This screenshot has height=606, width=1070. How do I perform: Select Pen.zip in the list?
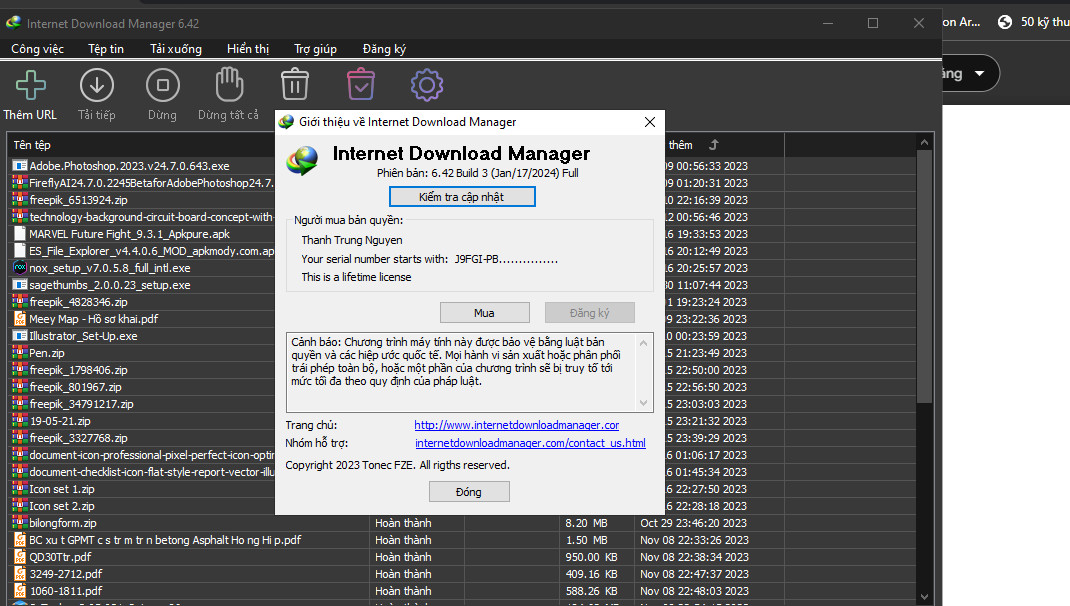click(x=47, y=353)
